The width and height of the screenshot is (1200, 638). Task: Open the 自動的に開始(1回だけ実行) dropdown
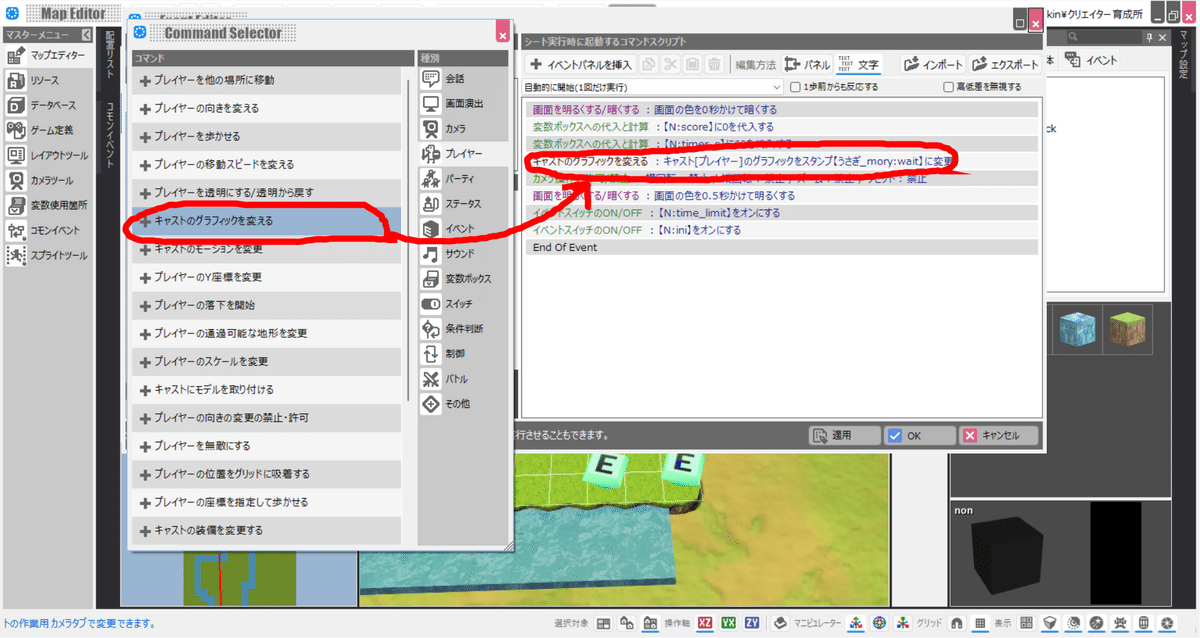[653, 87]
